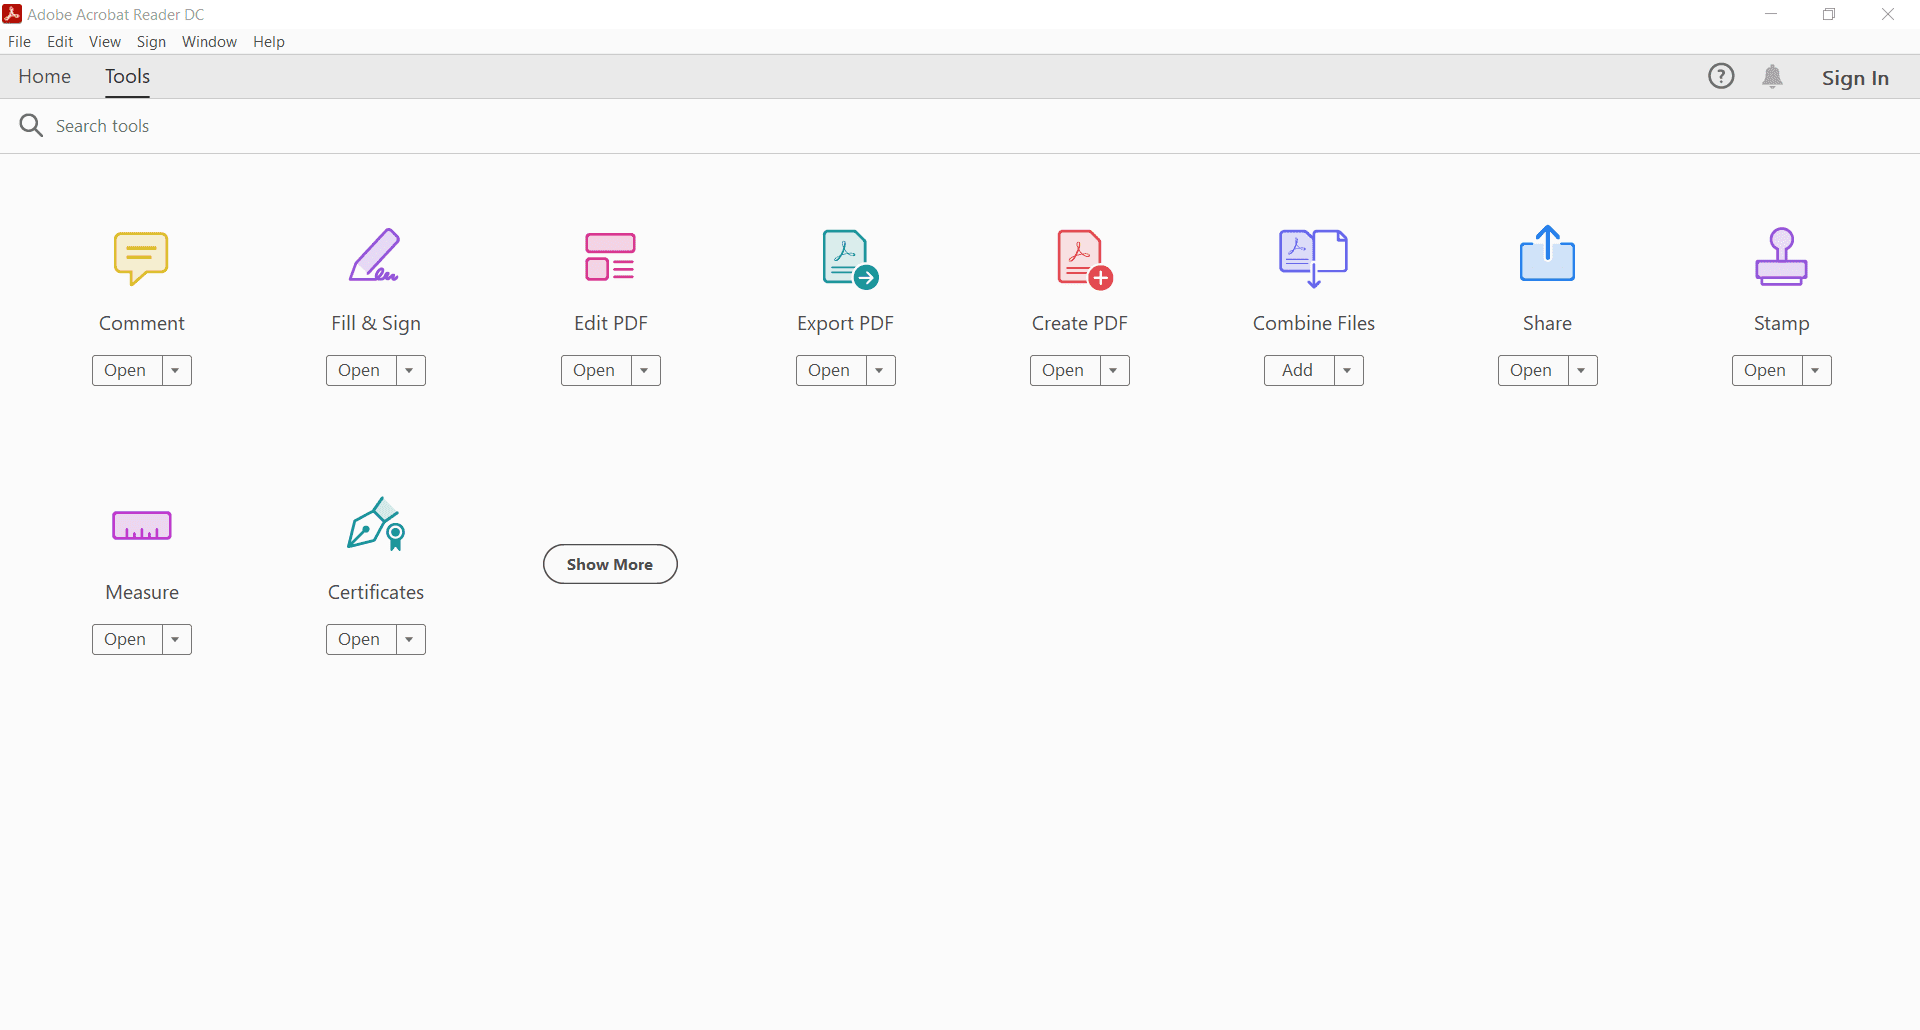
Task: Click the Share label
Action: pos(1547,324)
